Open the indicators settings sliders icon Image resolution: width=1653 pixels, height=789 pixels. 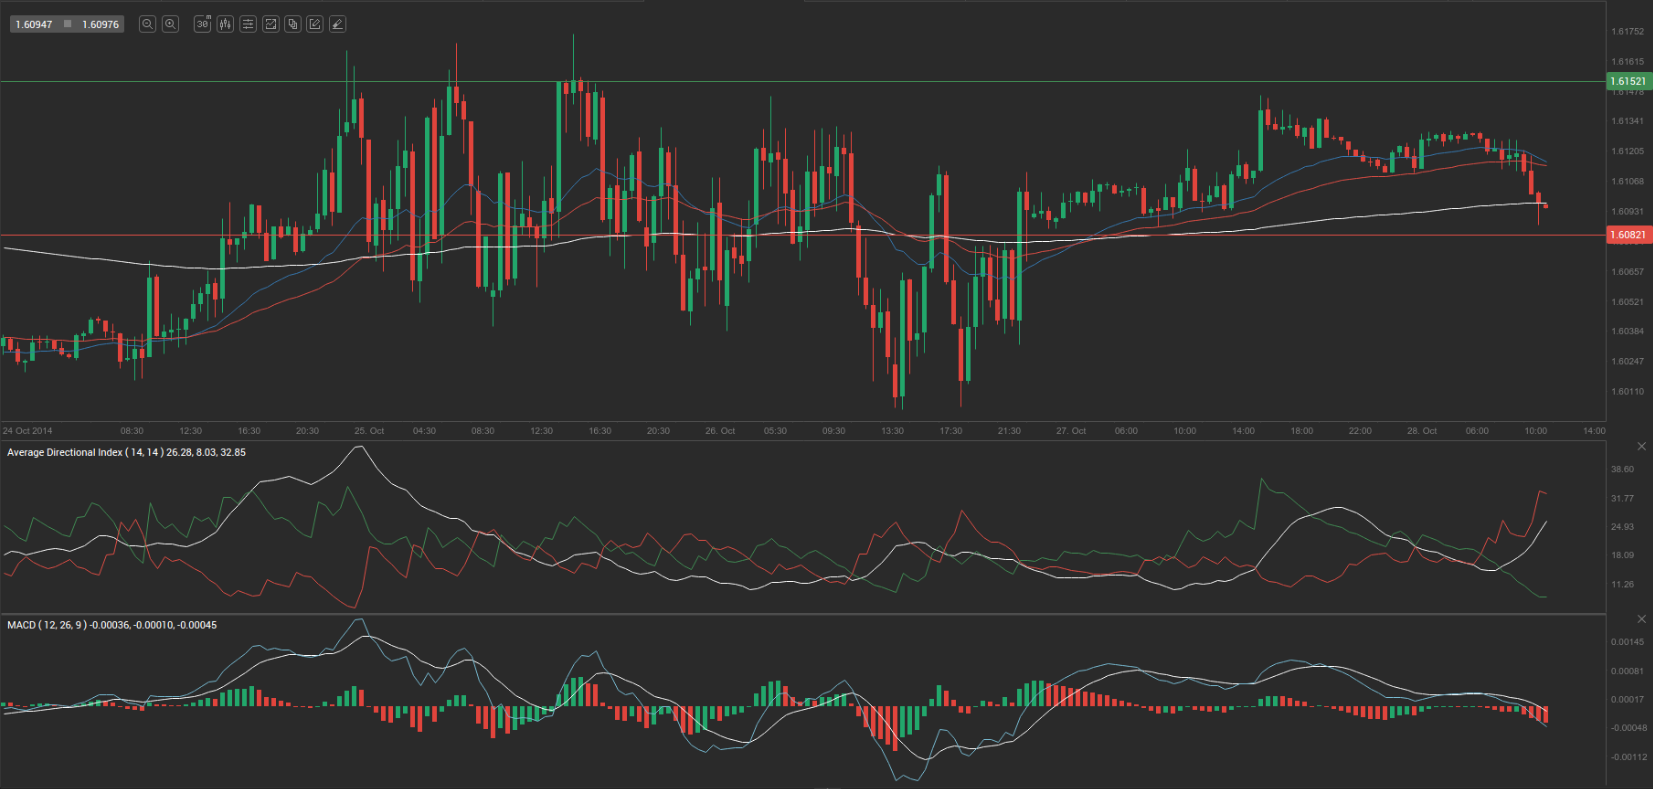point(248,24)
